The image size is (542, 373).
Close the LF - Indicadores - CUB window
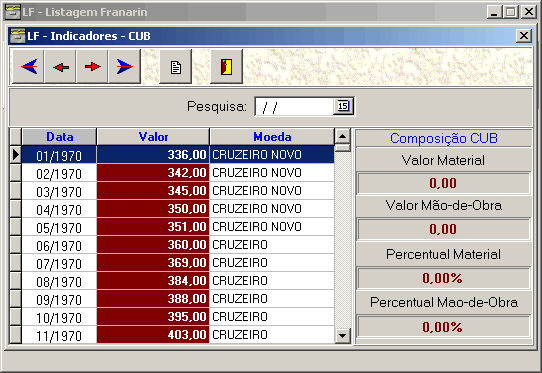coord(524,36)
